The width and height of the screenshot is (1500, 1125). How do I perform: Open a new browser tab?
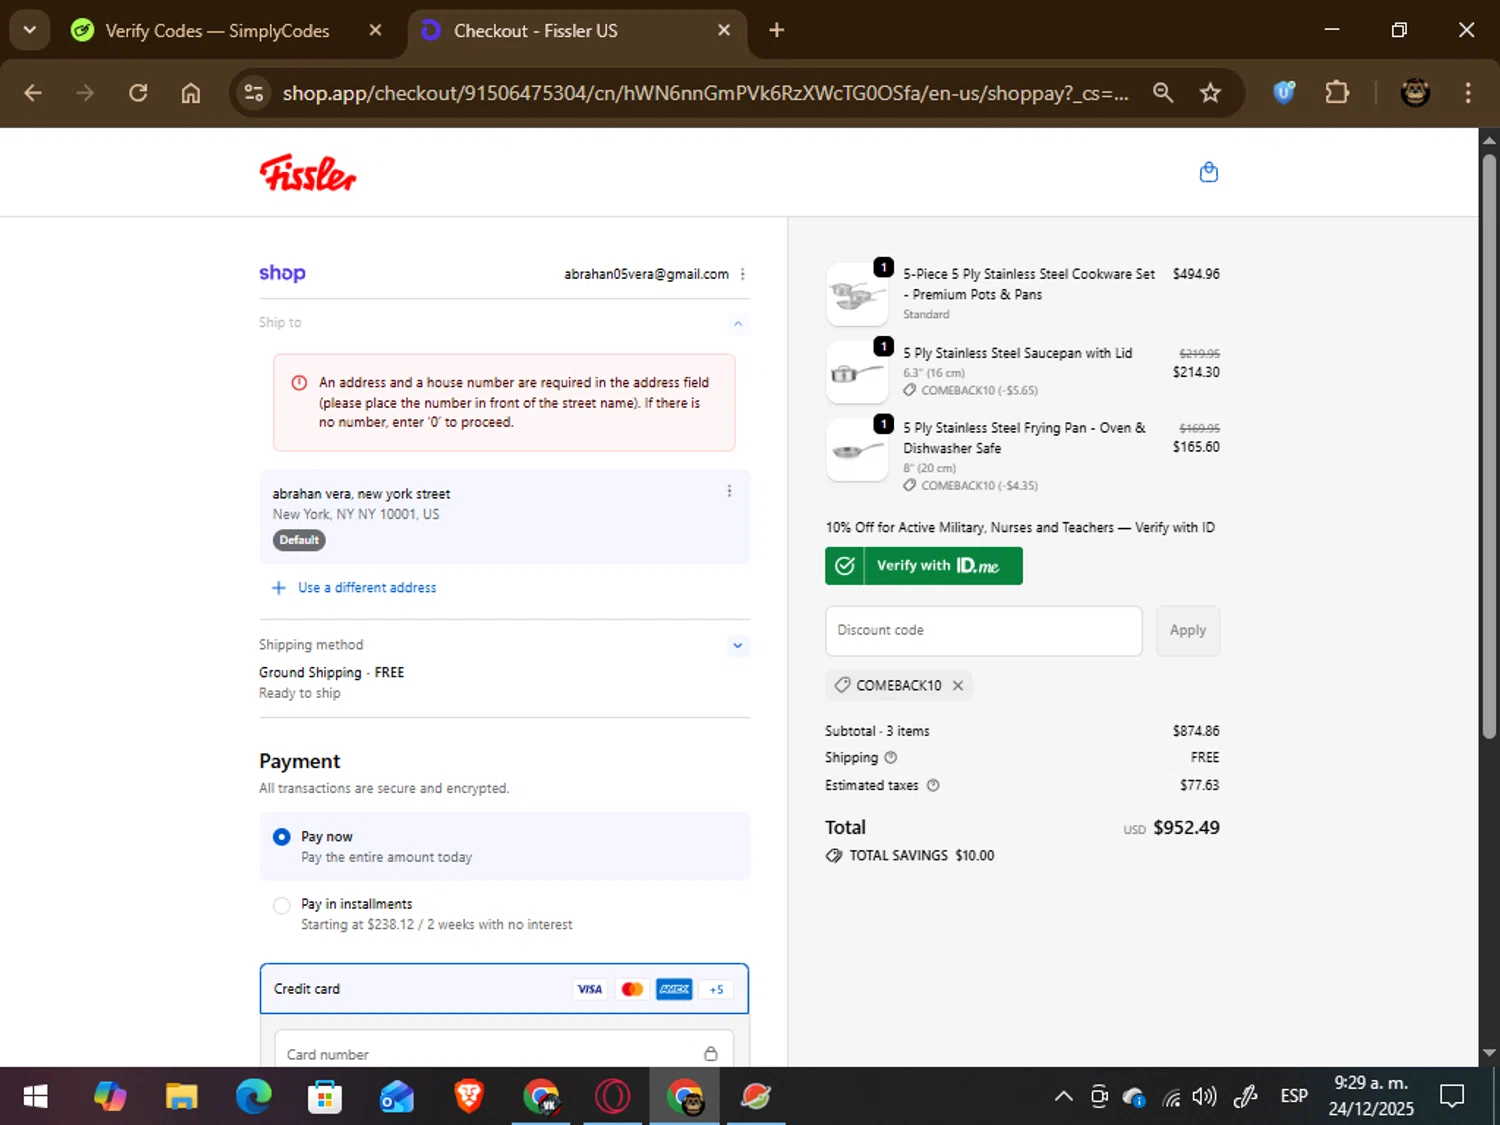(777, 30)
